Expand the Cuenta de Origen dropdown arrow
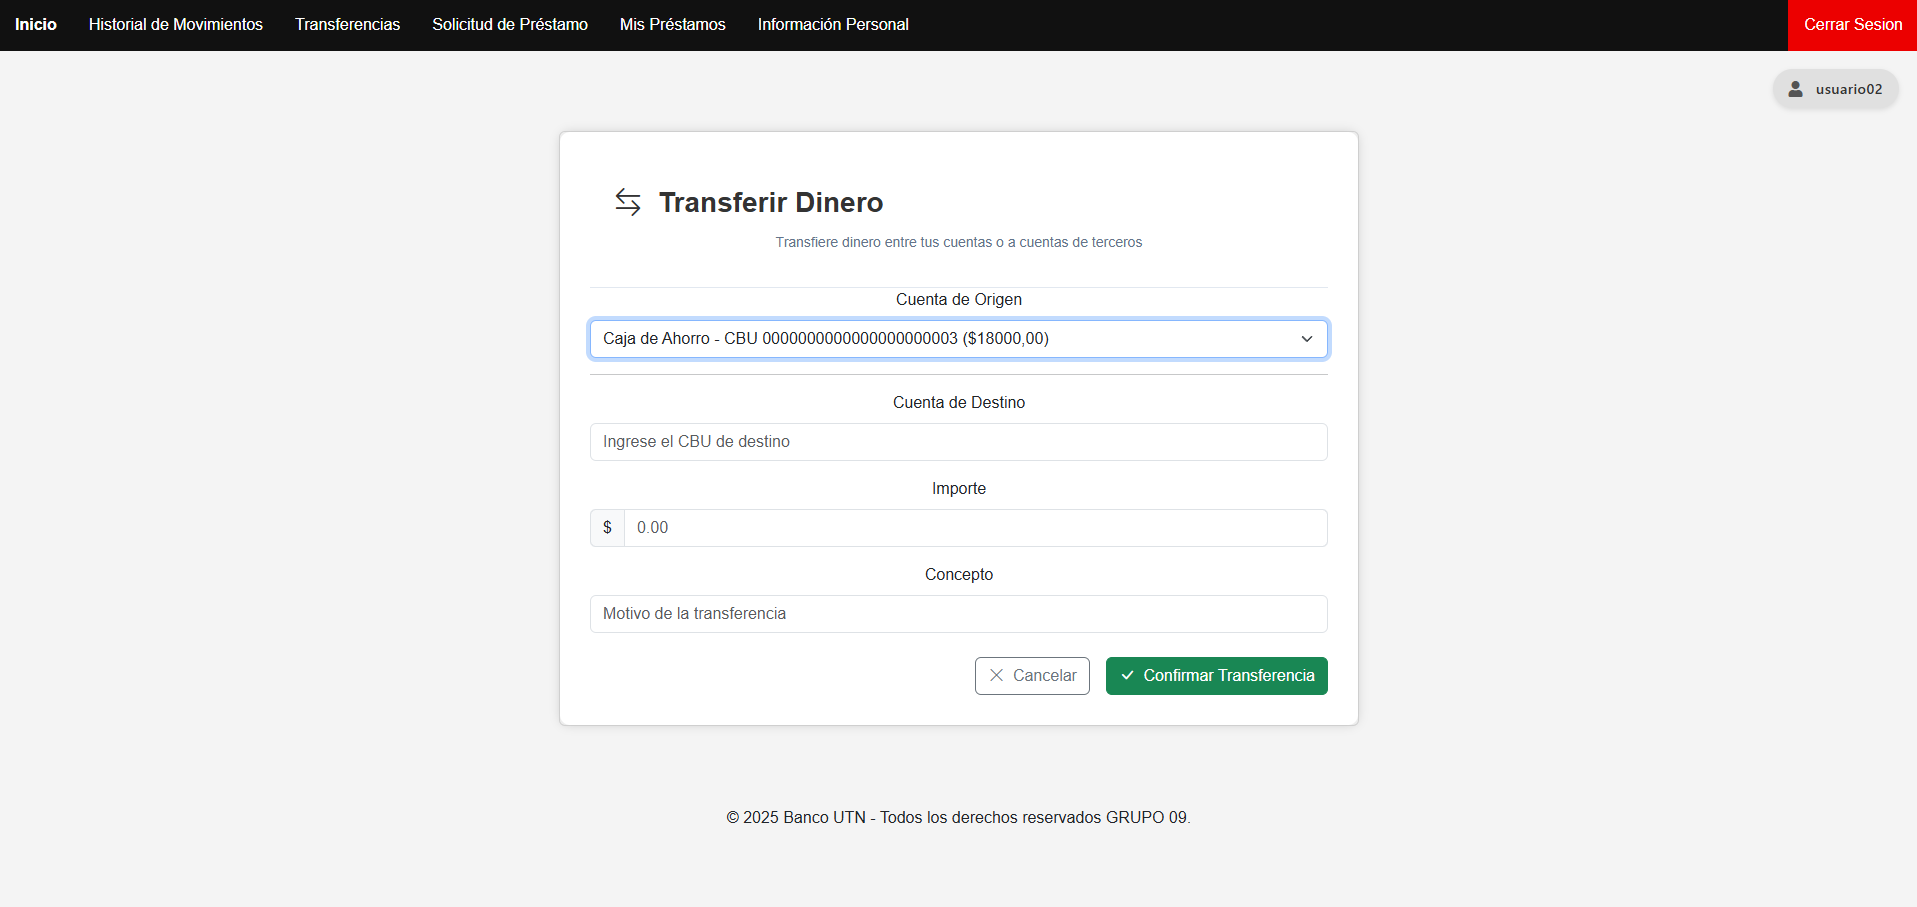 1306,339
